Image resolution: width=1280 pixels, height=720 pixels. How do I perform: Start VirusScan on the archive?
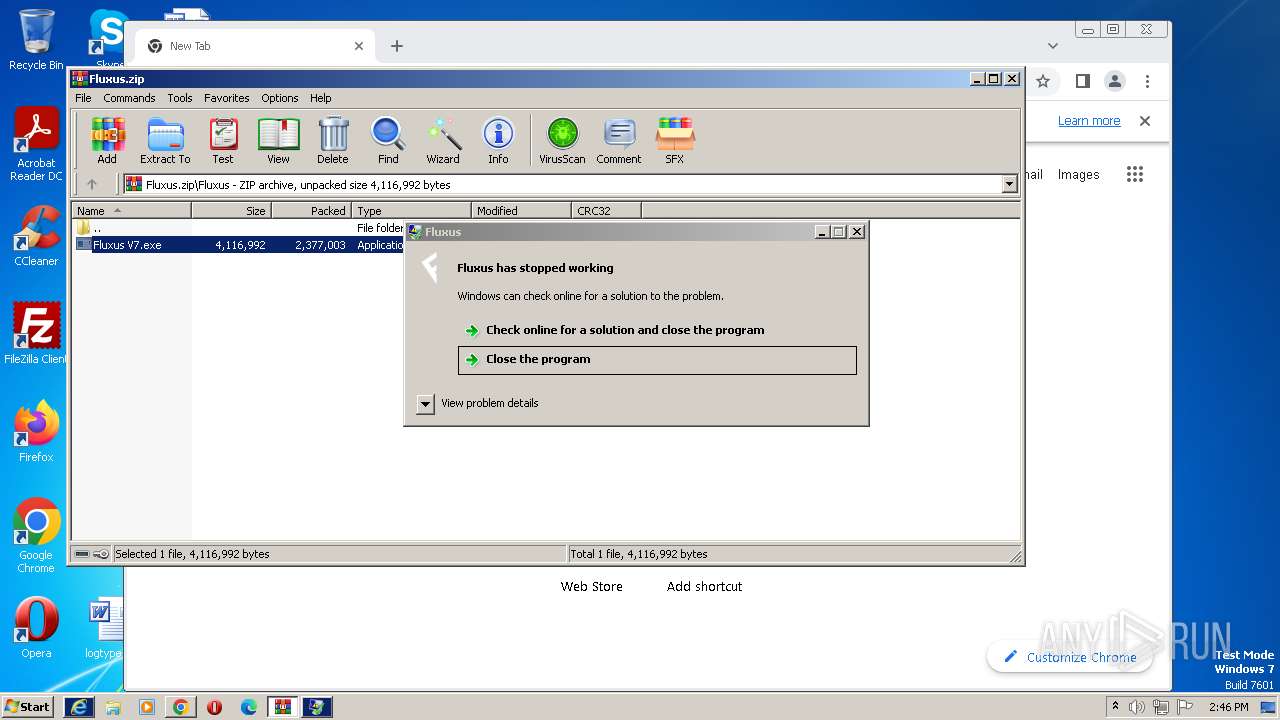pos(562,140)
